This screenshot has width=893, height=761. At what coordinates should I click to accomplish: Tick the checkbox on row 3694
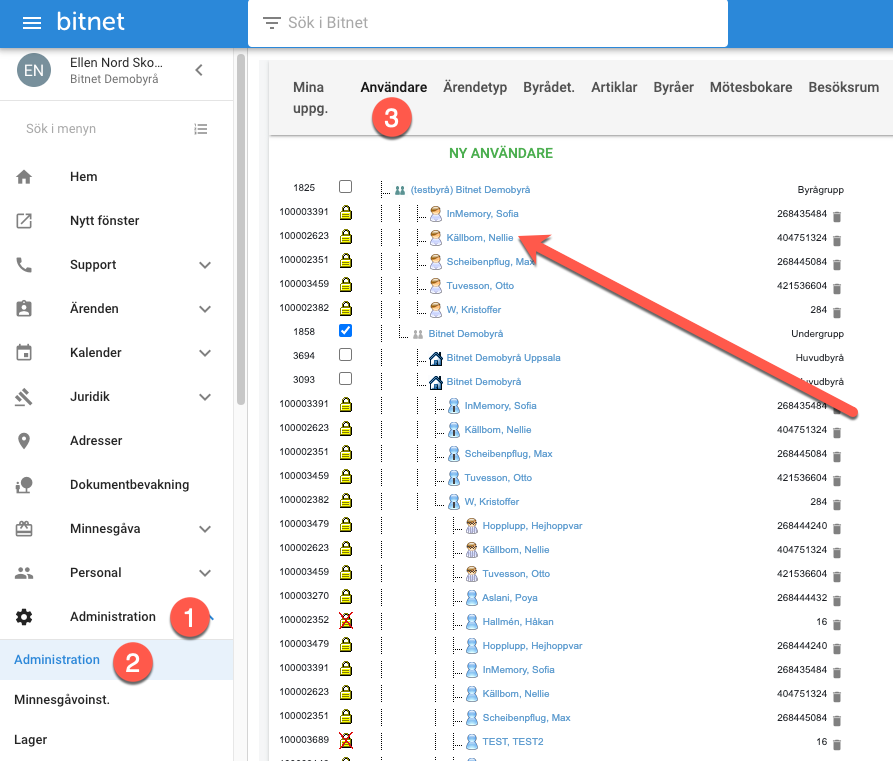coord(345,355)
